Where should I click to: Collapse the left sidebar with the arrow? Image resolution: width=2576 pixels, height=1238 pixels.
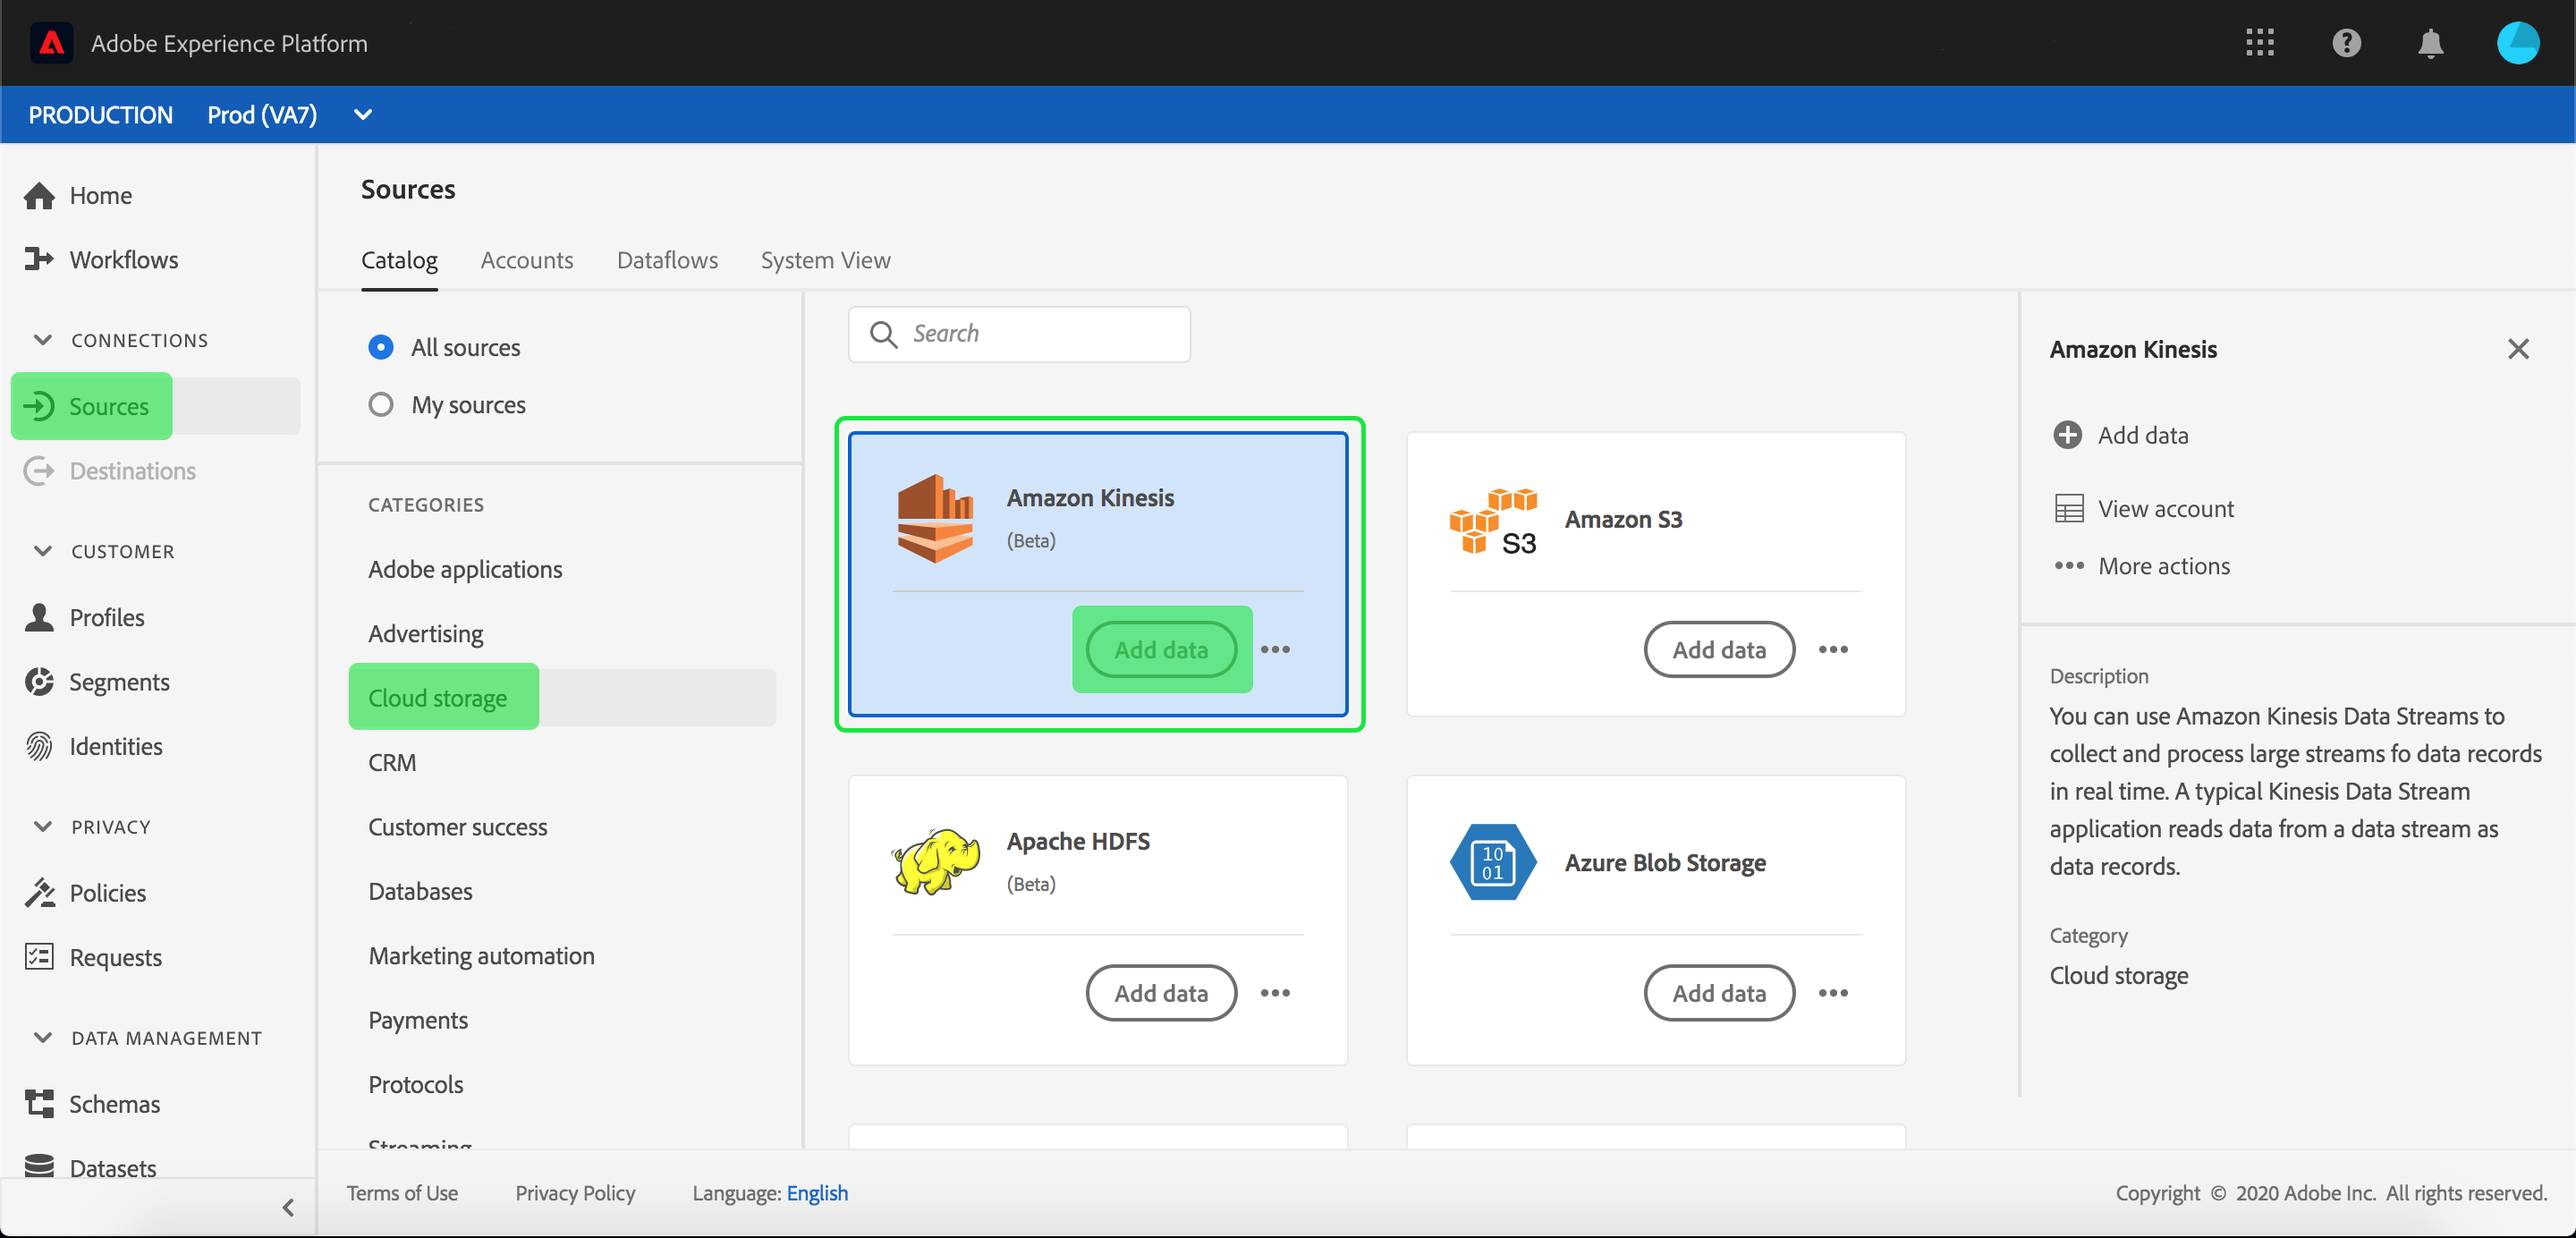point(288,1207)
